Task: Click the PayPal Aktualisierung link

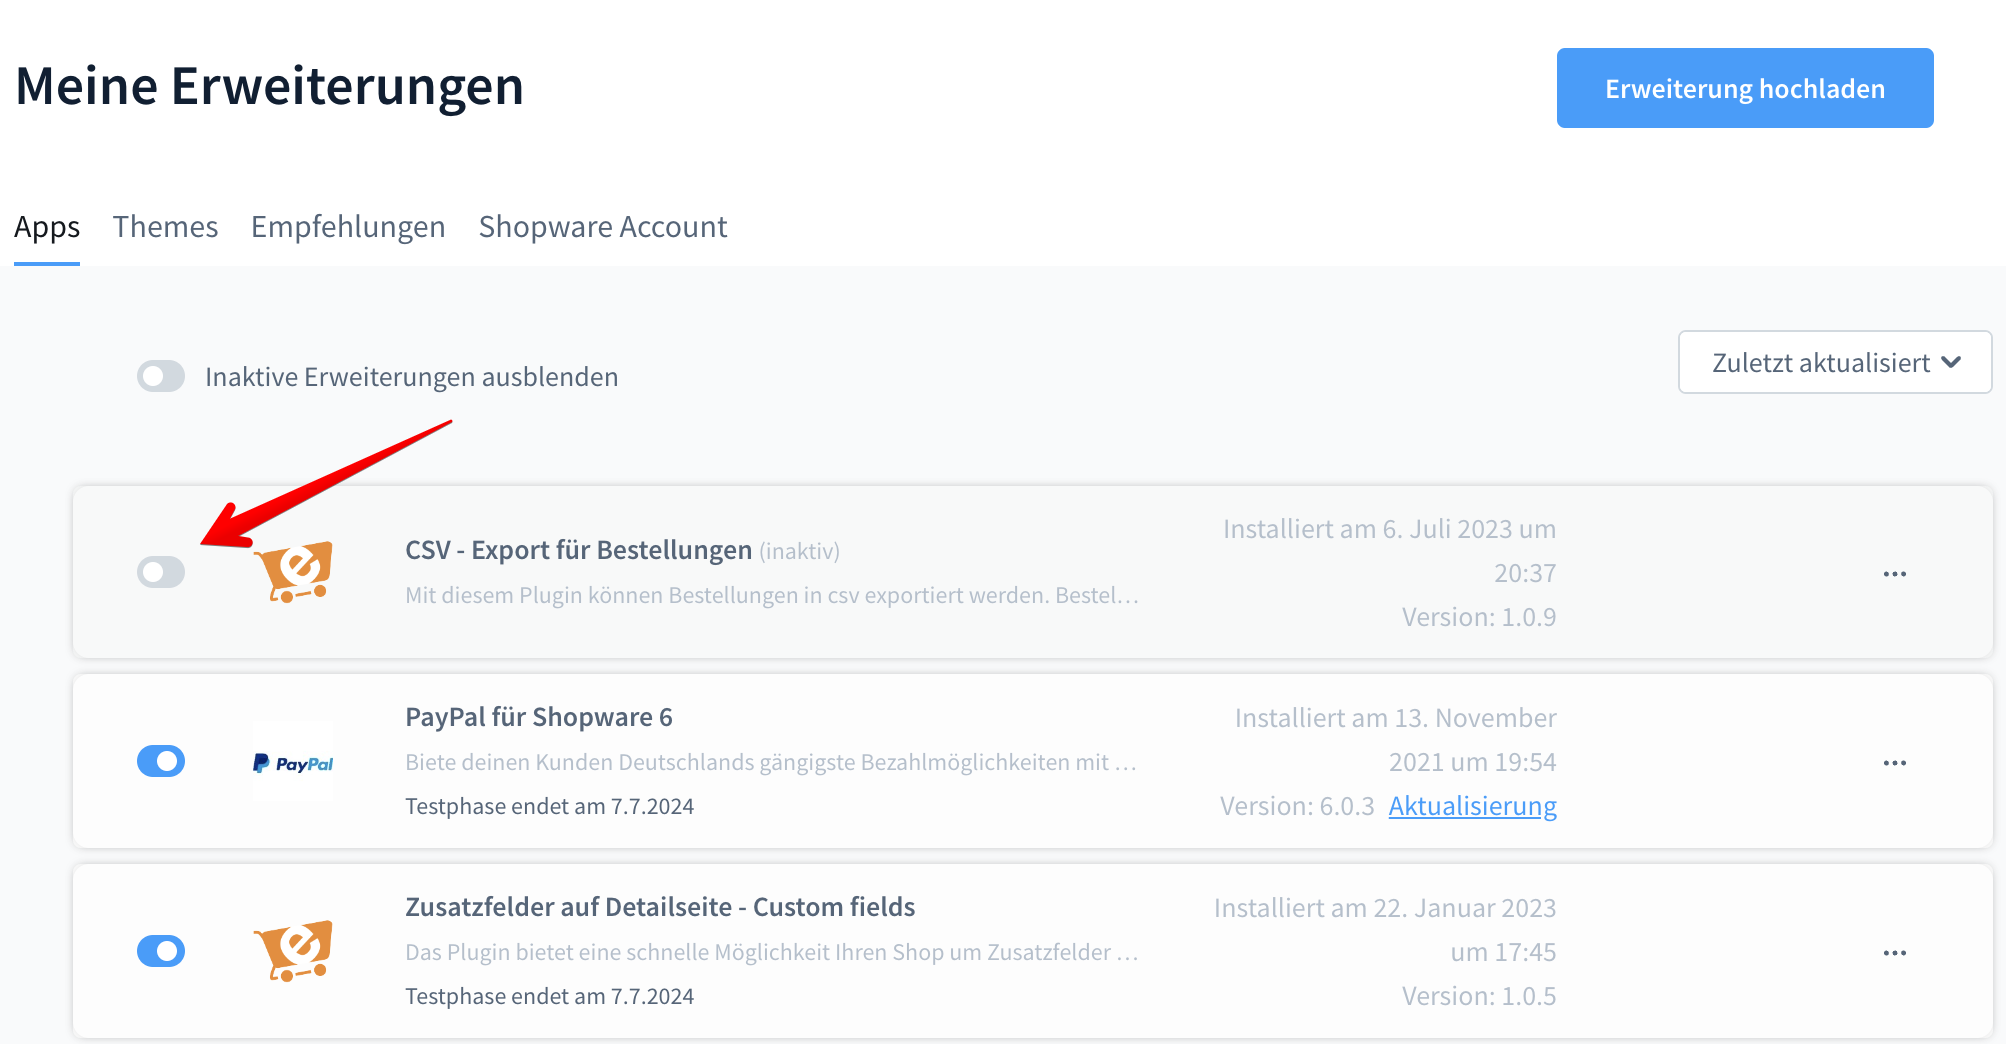Action: (x=1472, y=806)
